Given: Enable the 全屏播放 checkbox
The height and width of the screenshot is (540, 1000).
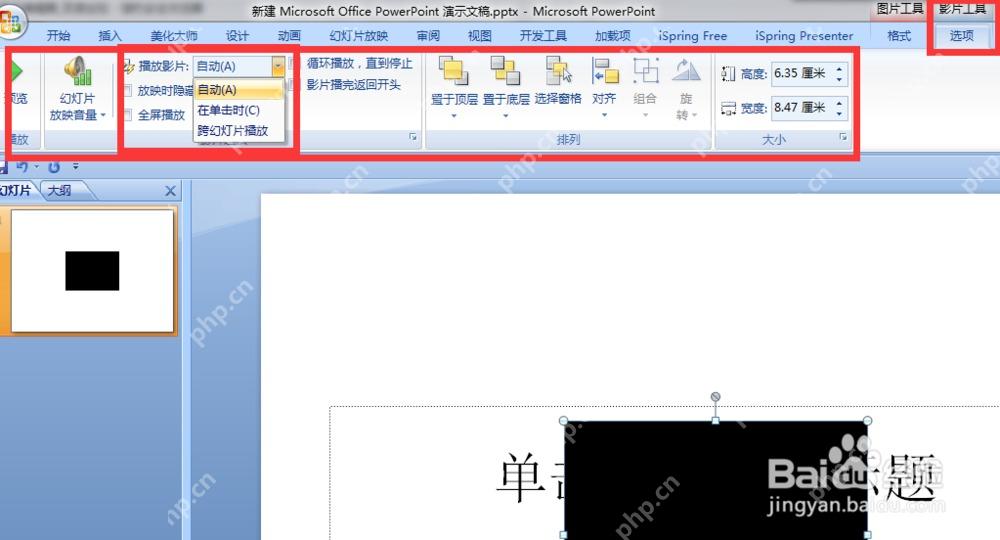Looking at the screenshot, I should point(128,115).
